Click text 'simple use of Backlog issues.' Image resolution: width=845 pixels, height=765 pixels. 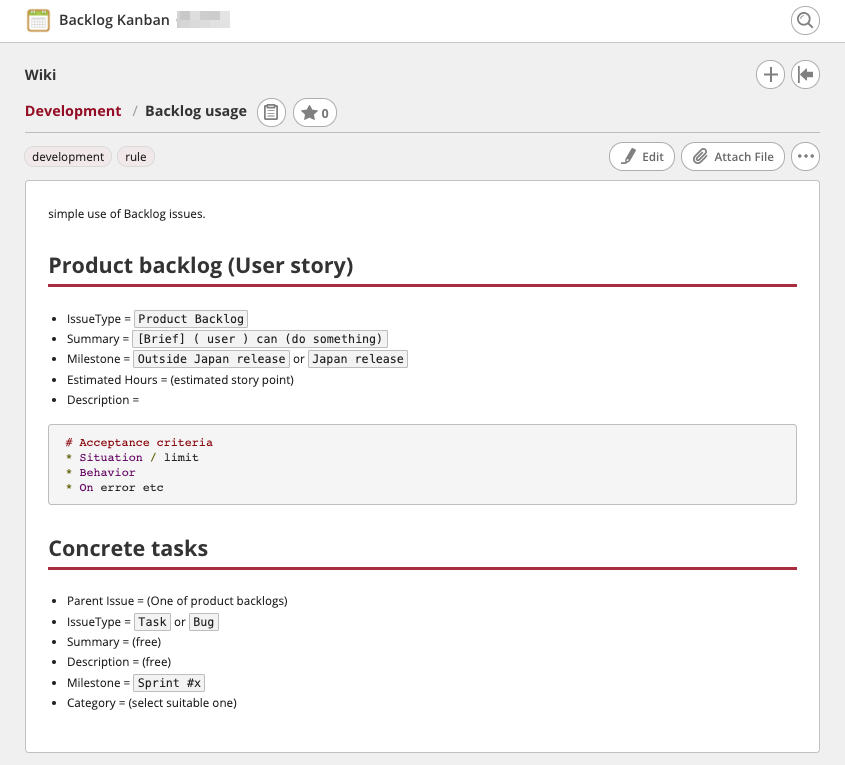127,214
